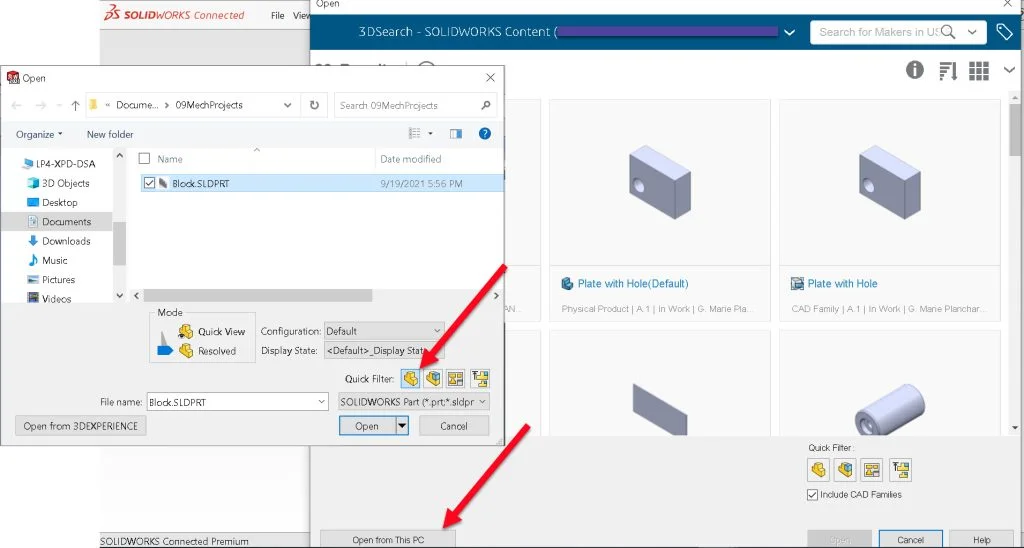Open the view options dropdown arrow

pyautogui.click(x=430, y=134)
